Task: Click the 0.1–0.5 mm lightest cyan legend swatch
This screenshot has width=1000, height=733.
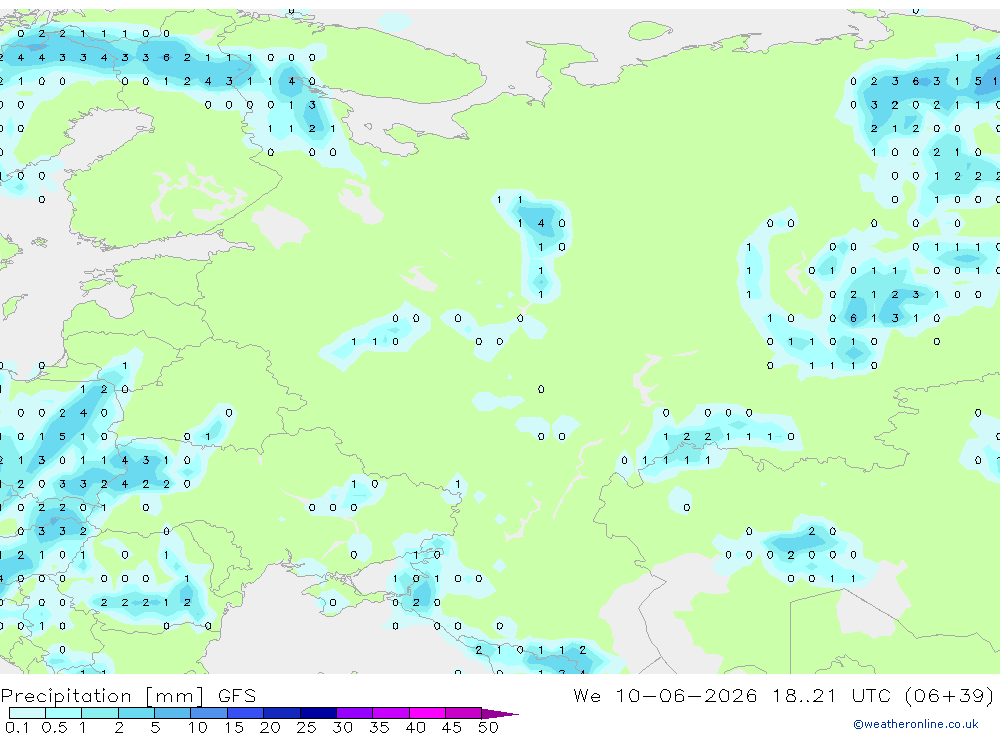Action: click(27, 713)
